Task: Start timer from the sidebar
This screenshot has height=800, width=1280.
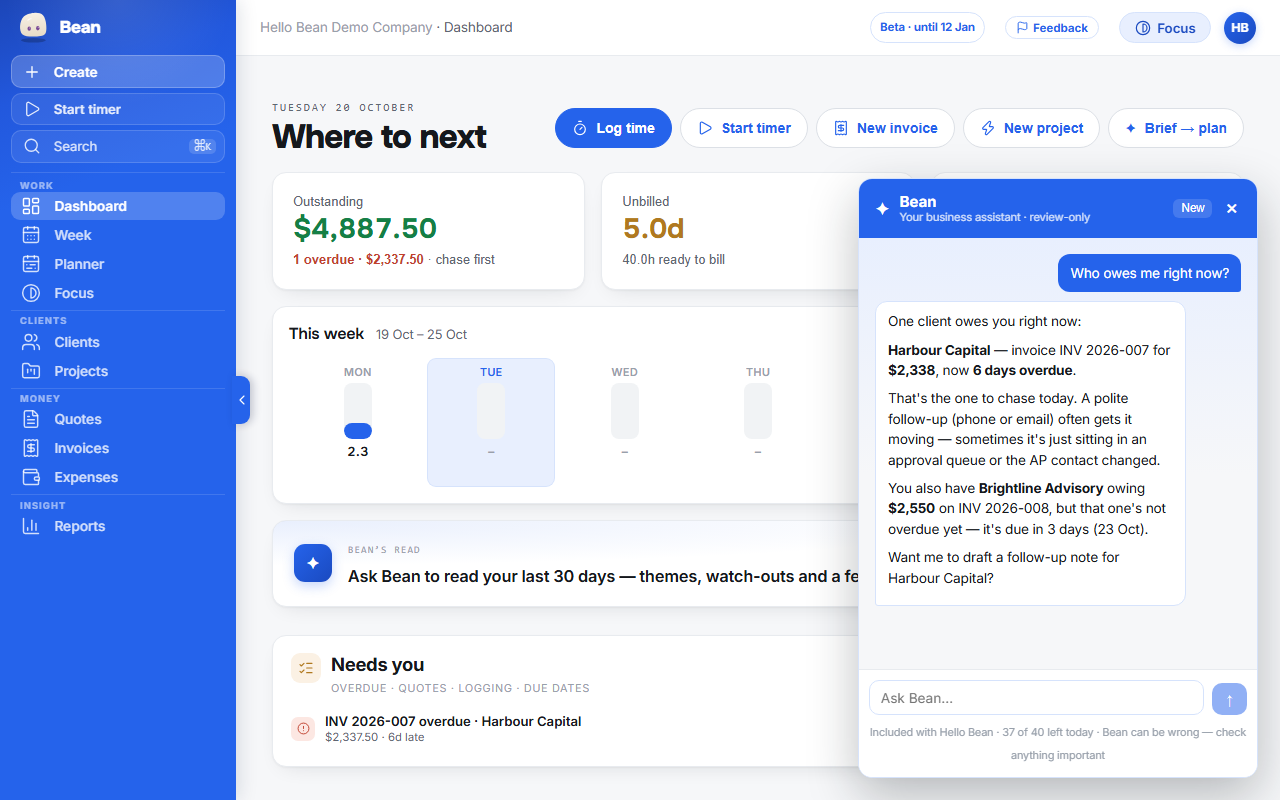Action: [118, 109]
